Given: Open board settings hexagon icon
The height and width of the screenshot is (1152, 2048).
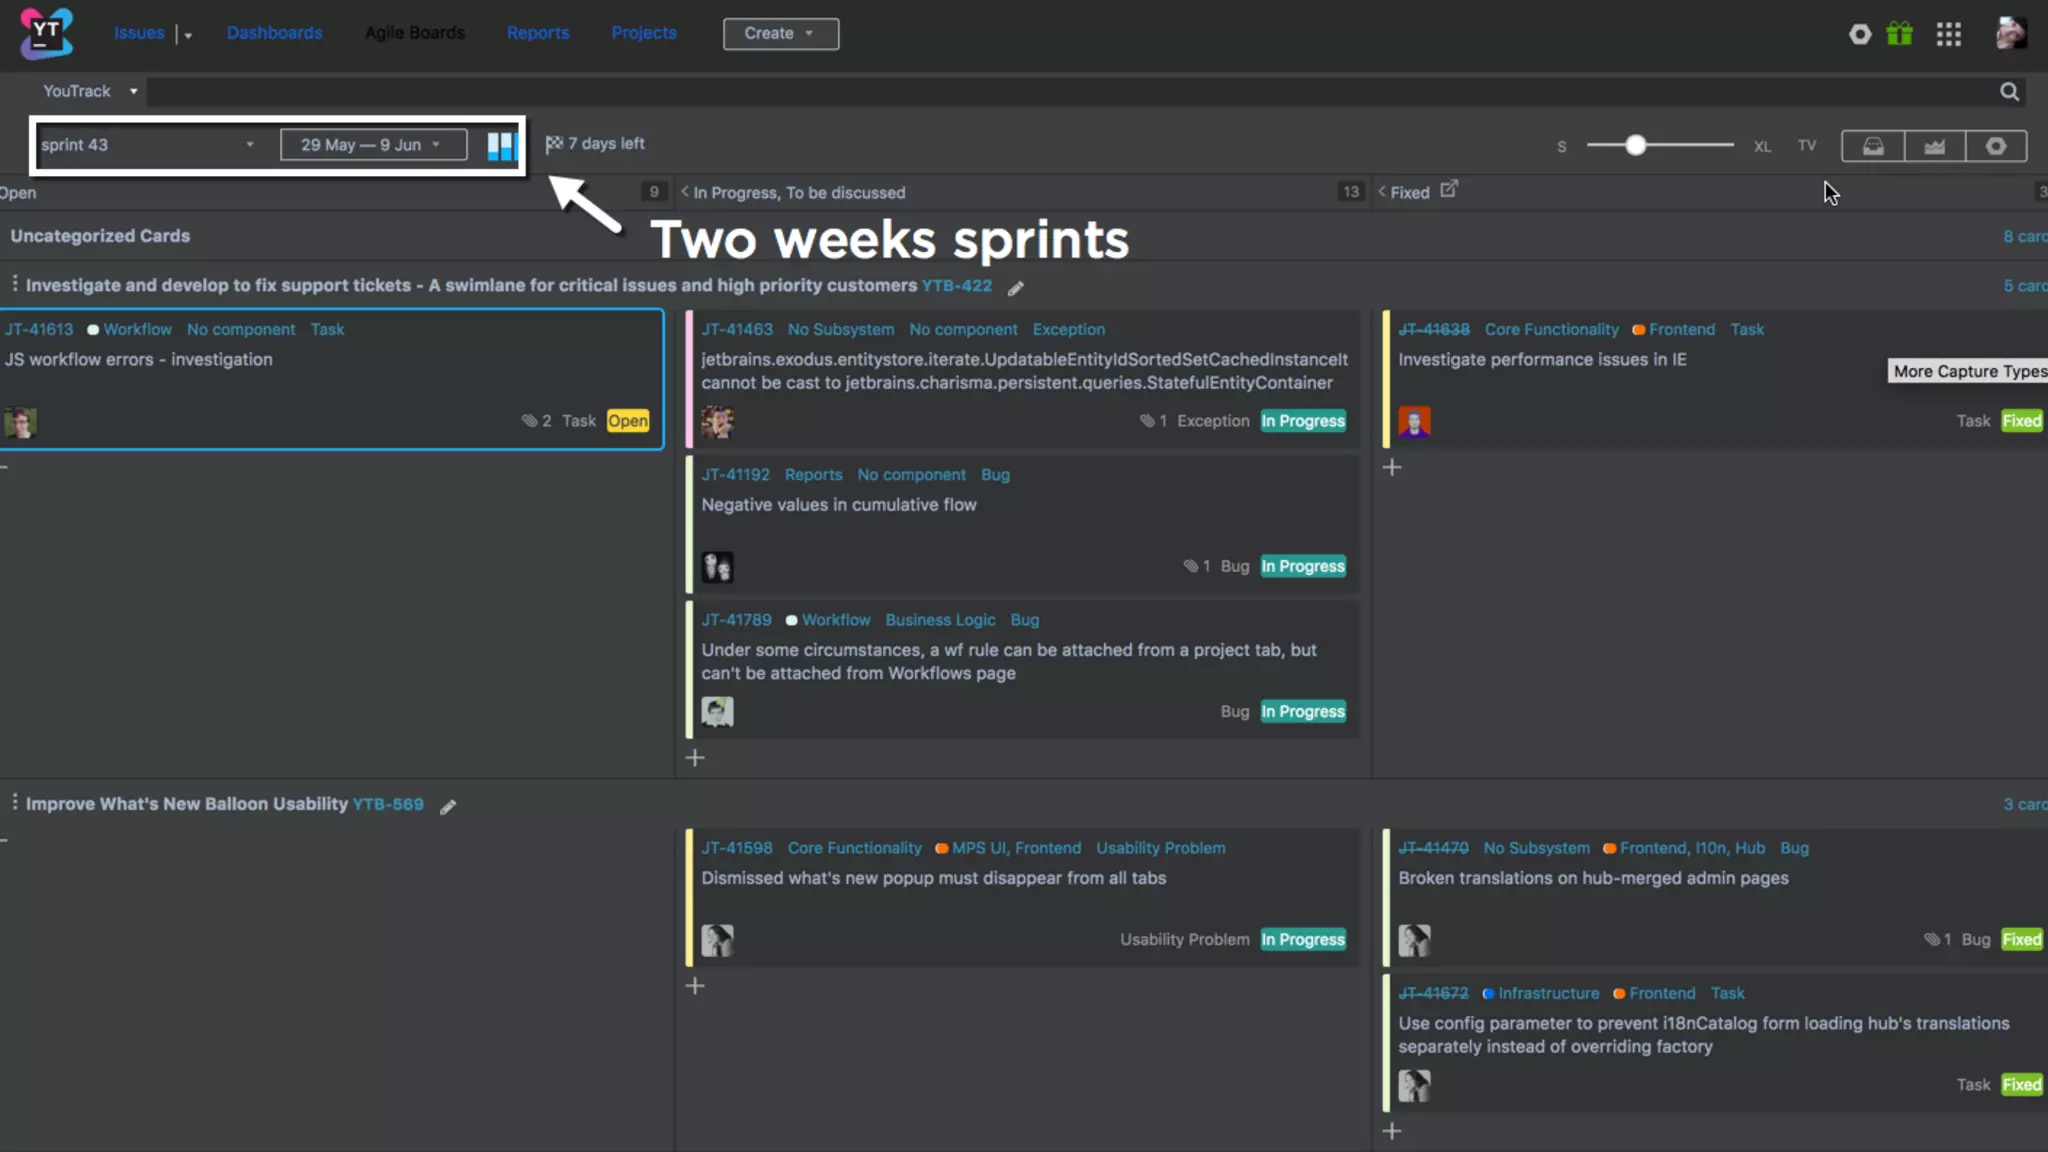Looking at the screenshot, I should (x=1996, y=146).
